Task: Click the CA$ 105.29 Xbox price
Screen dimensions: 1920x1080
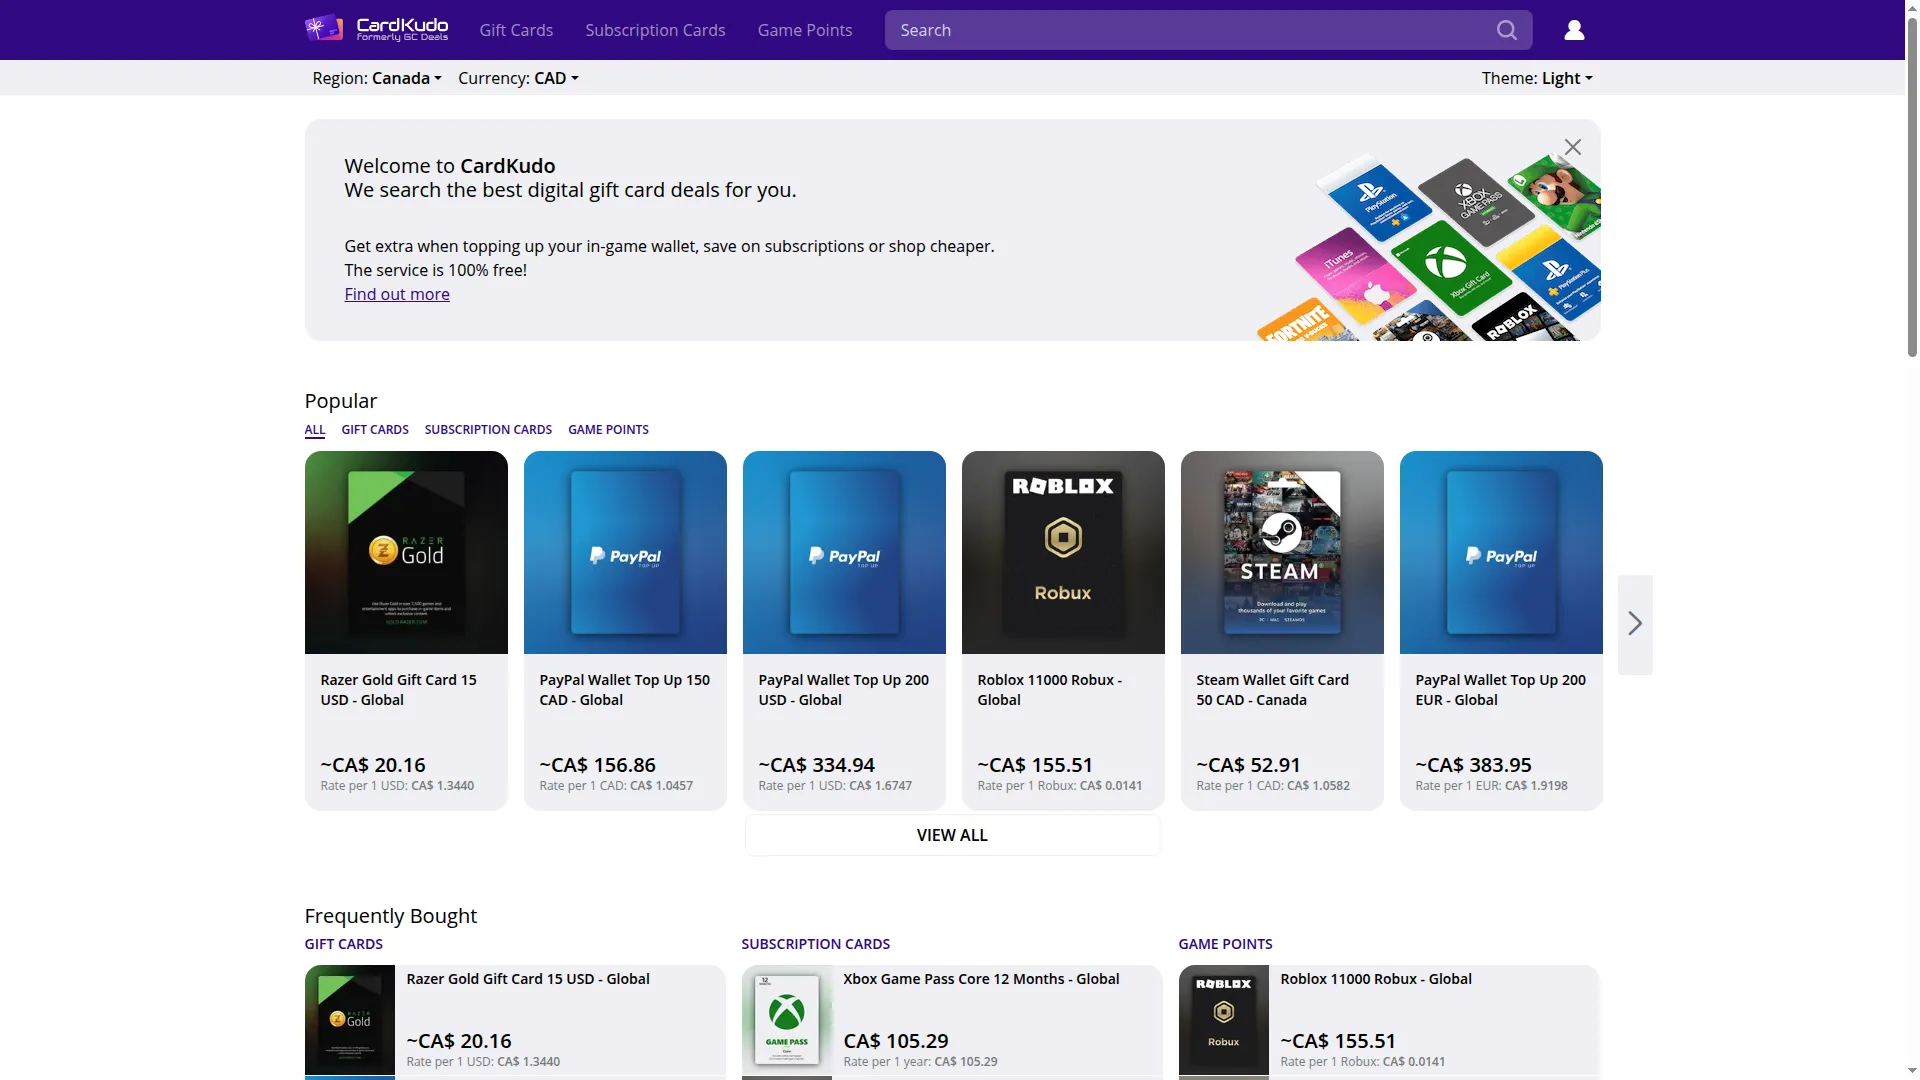Action: [896, 1041]
